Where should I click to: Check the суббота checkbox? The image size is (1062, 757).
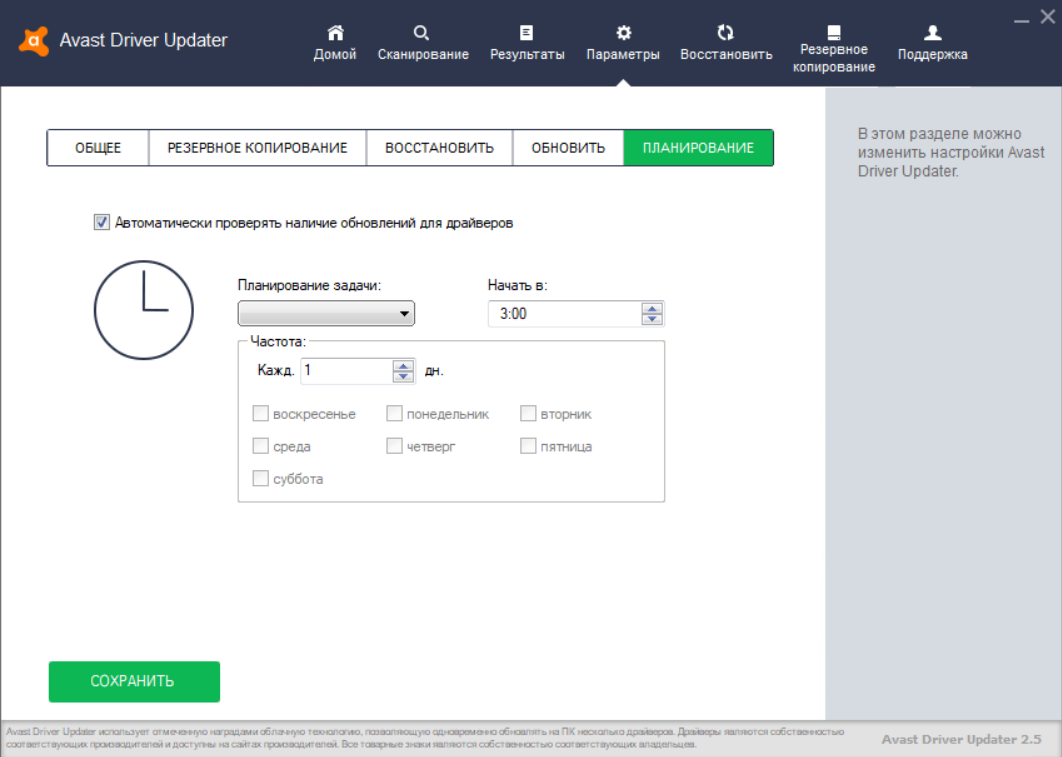point(261,478)
